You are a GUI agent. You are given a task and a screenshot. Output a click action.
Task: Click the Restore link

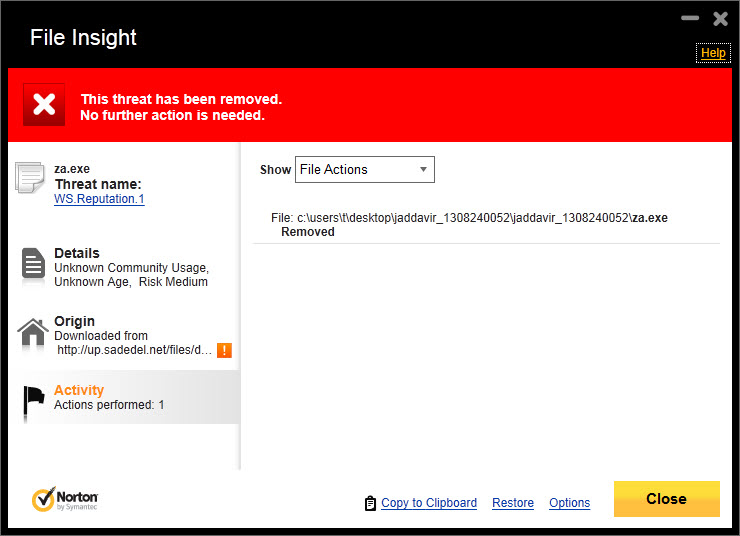click(513, 503)
